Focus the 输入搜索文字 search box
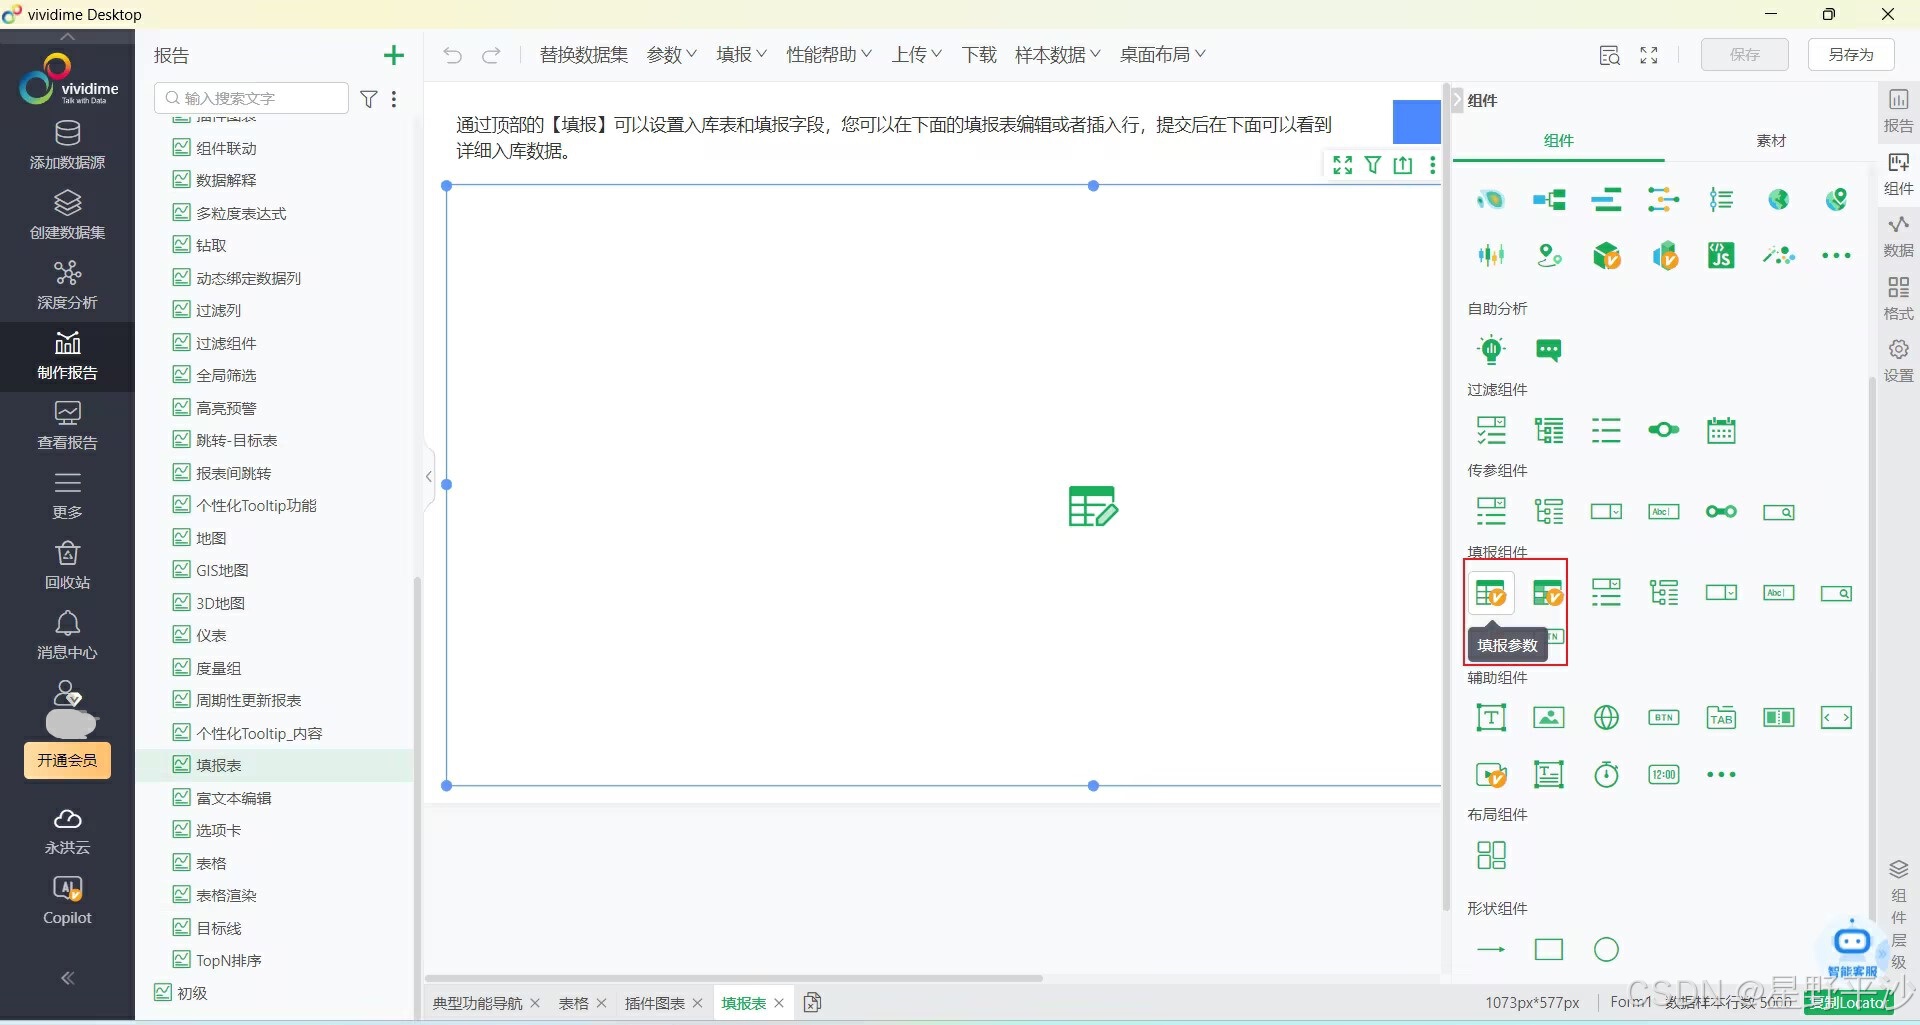Screen dimensions: 1920x1025 (251, 98)
